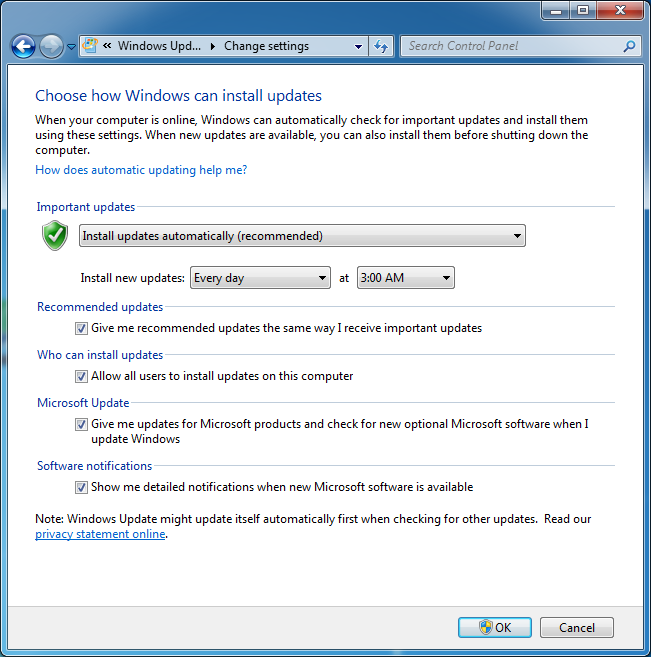Click the Microsoft Update heading
The image size is (651, 657).
83,403
